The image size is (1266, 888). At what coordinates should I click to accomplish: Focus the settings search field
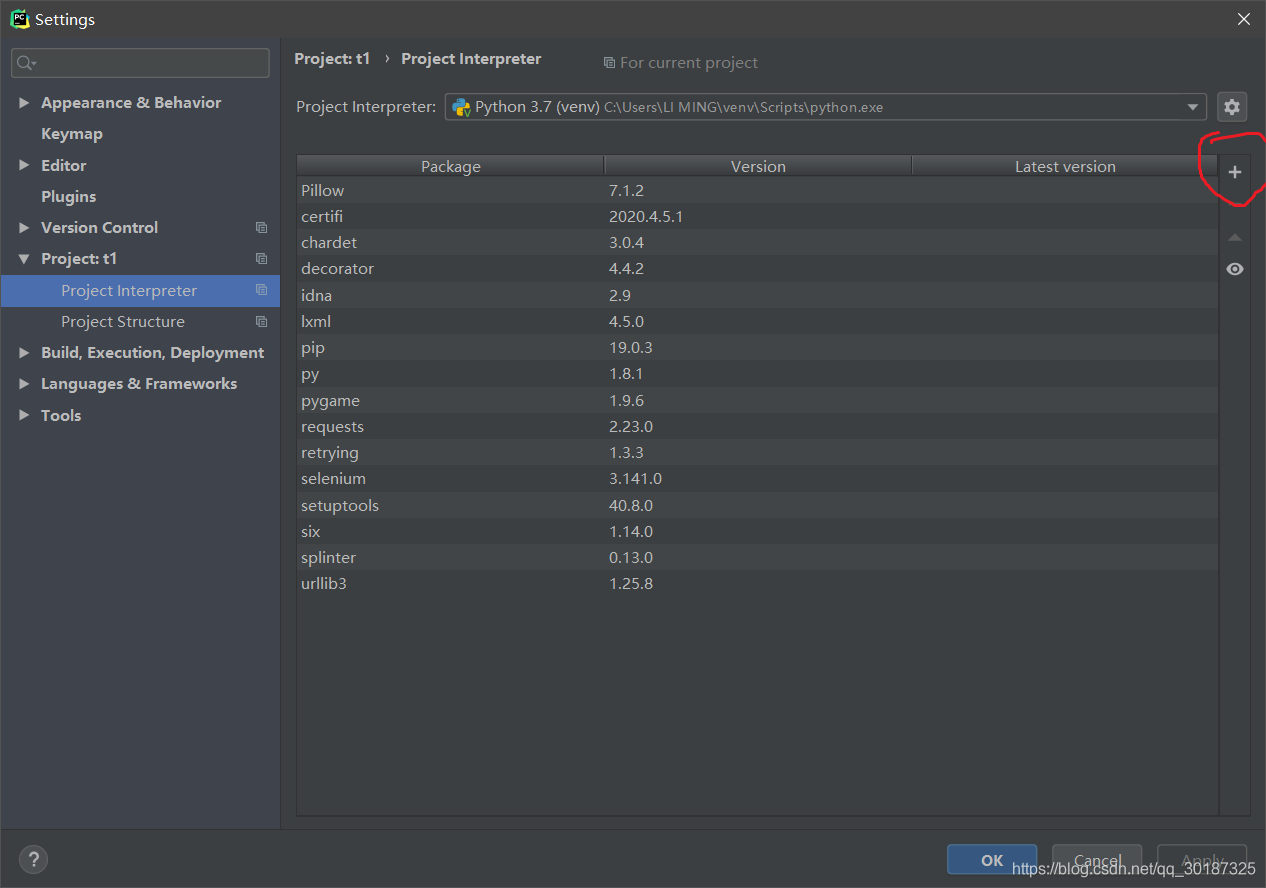140,63
